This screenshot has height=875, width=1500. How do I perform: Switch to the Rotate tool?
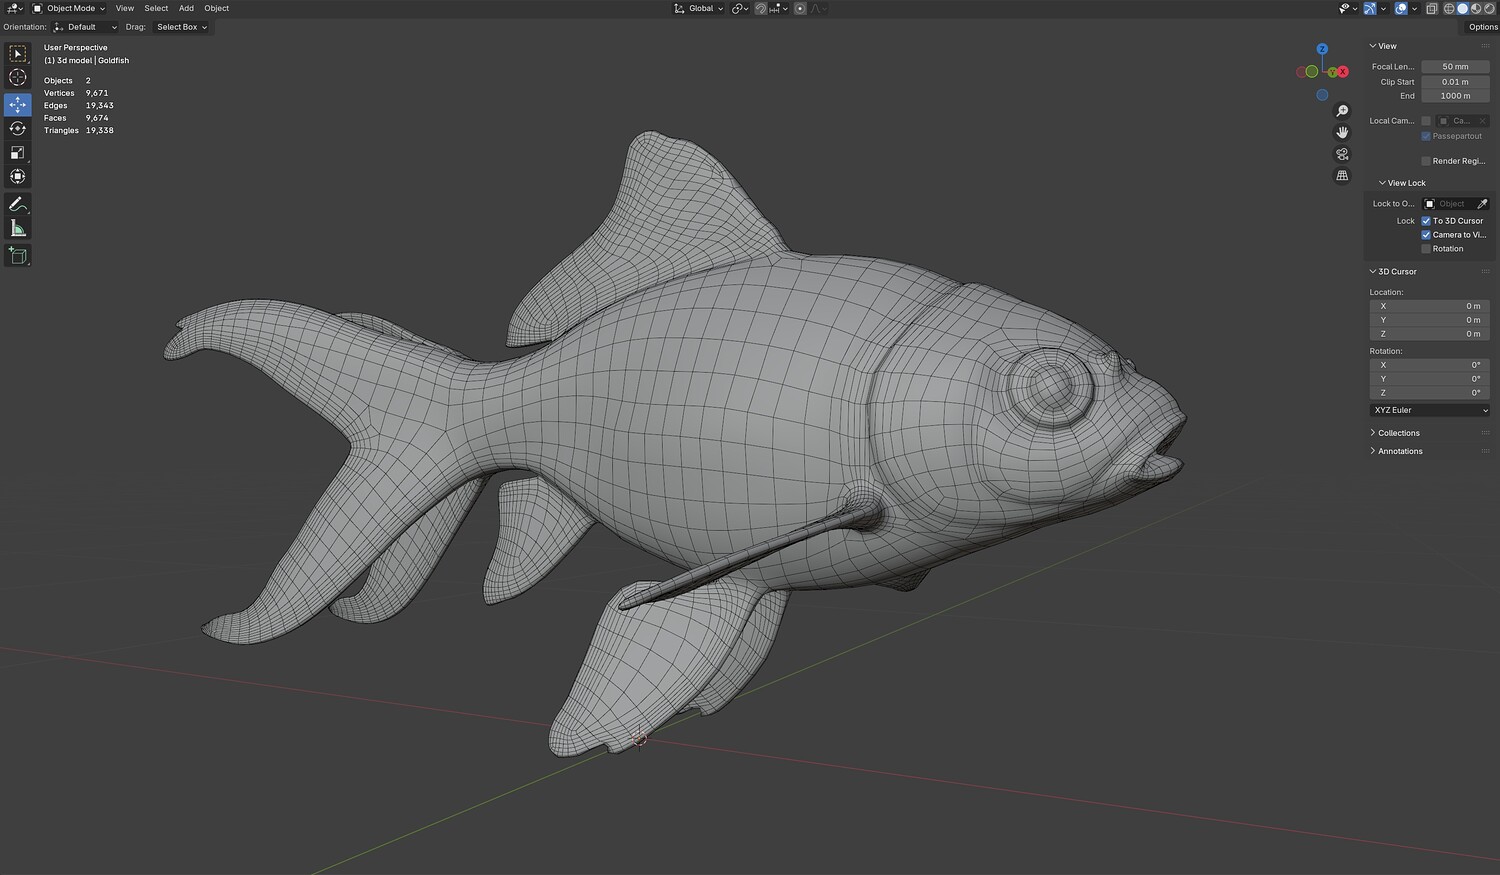pyautogui.click(x=18, y=128)
